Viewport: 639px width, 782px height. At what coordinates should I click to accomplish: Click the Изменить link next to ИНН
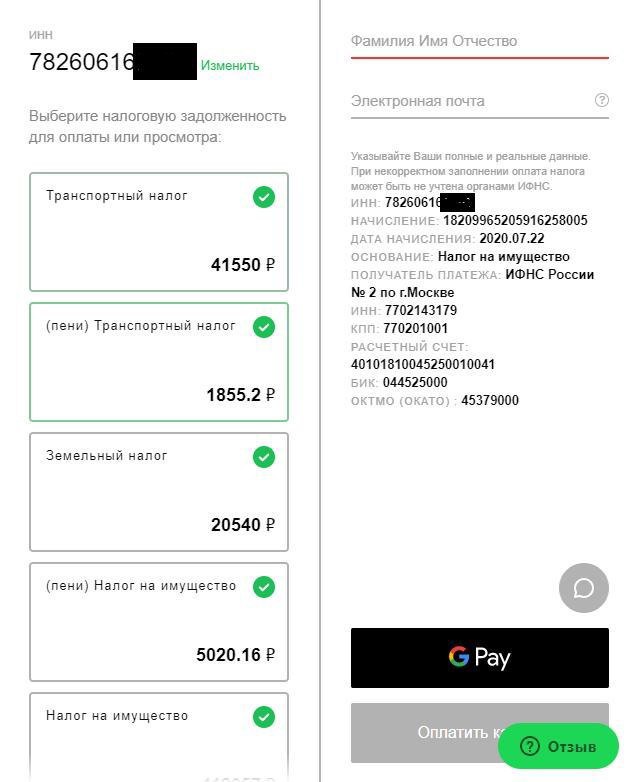(230, 66)
